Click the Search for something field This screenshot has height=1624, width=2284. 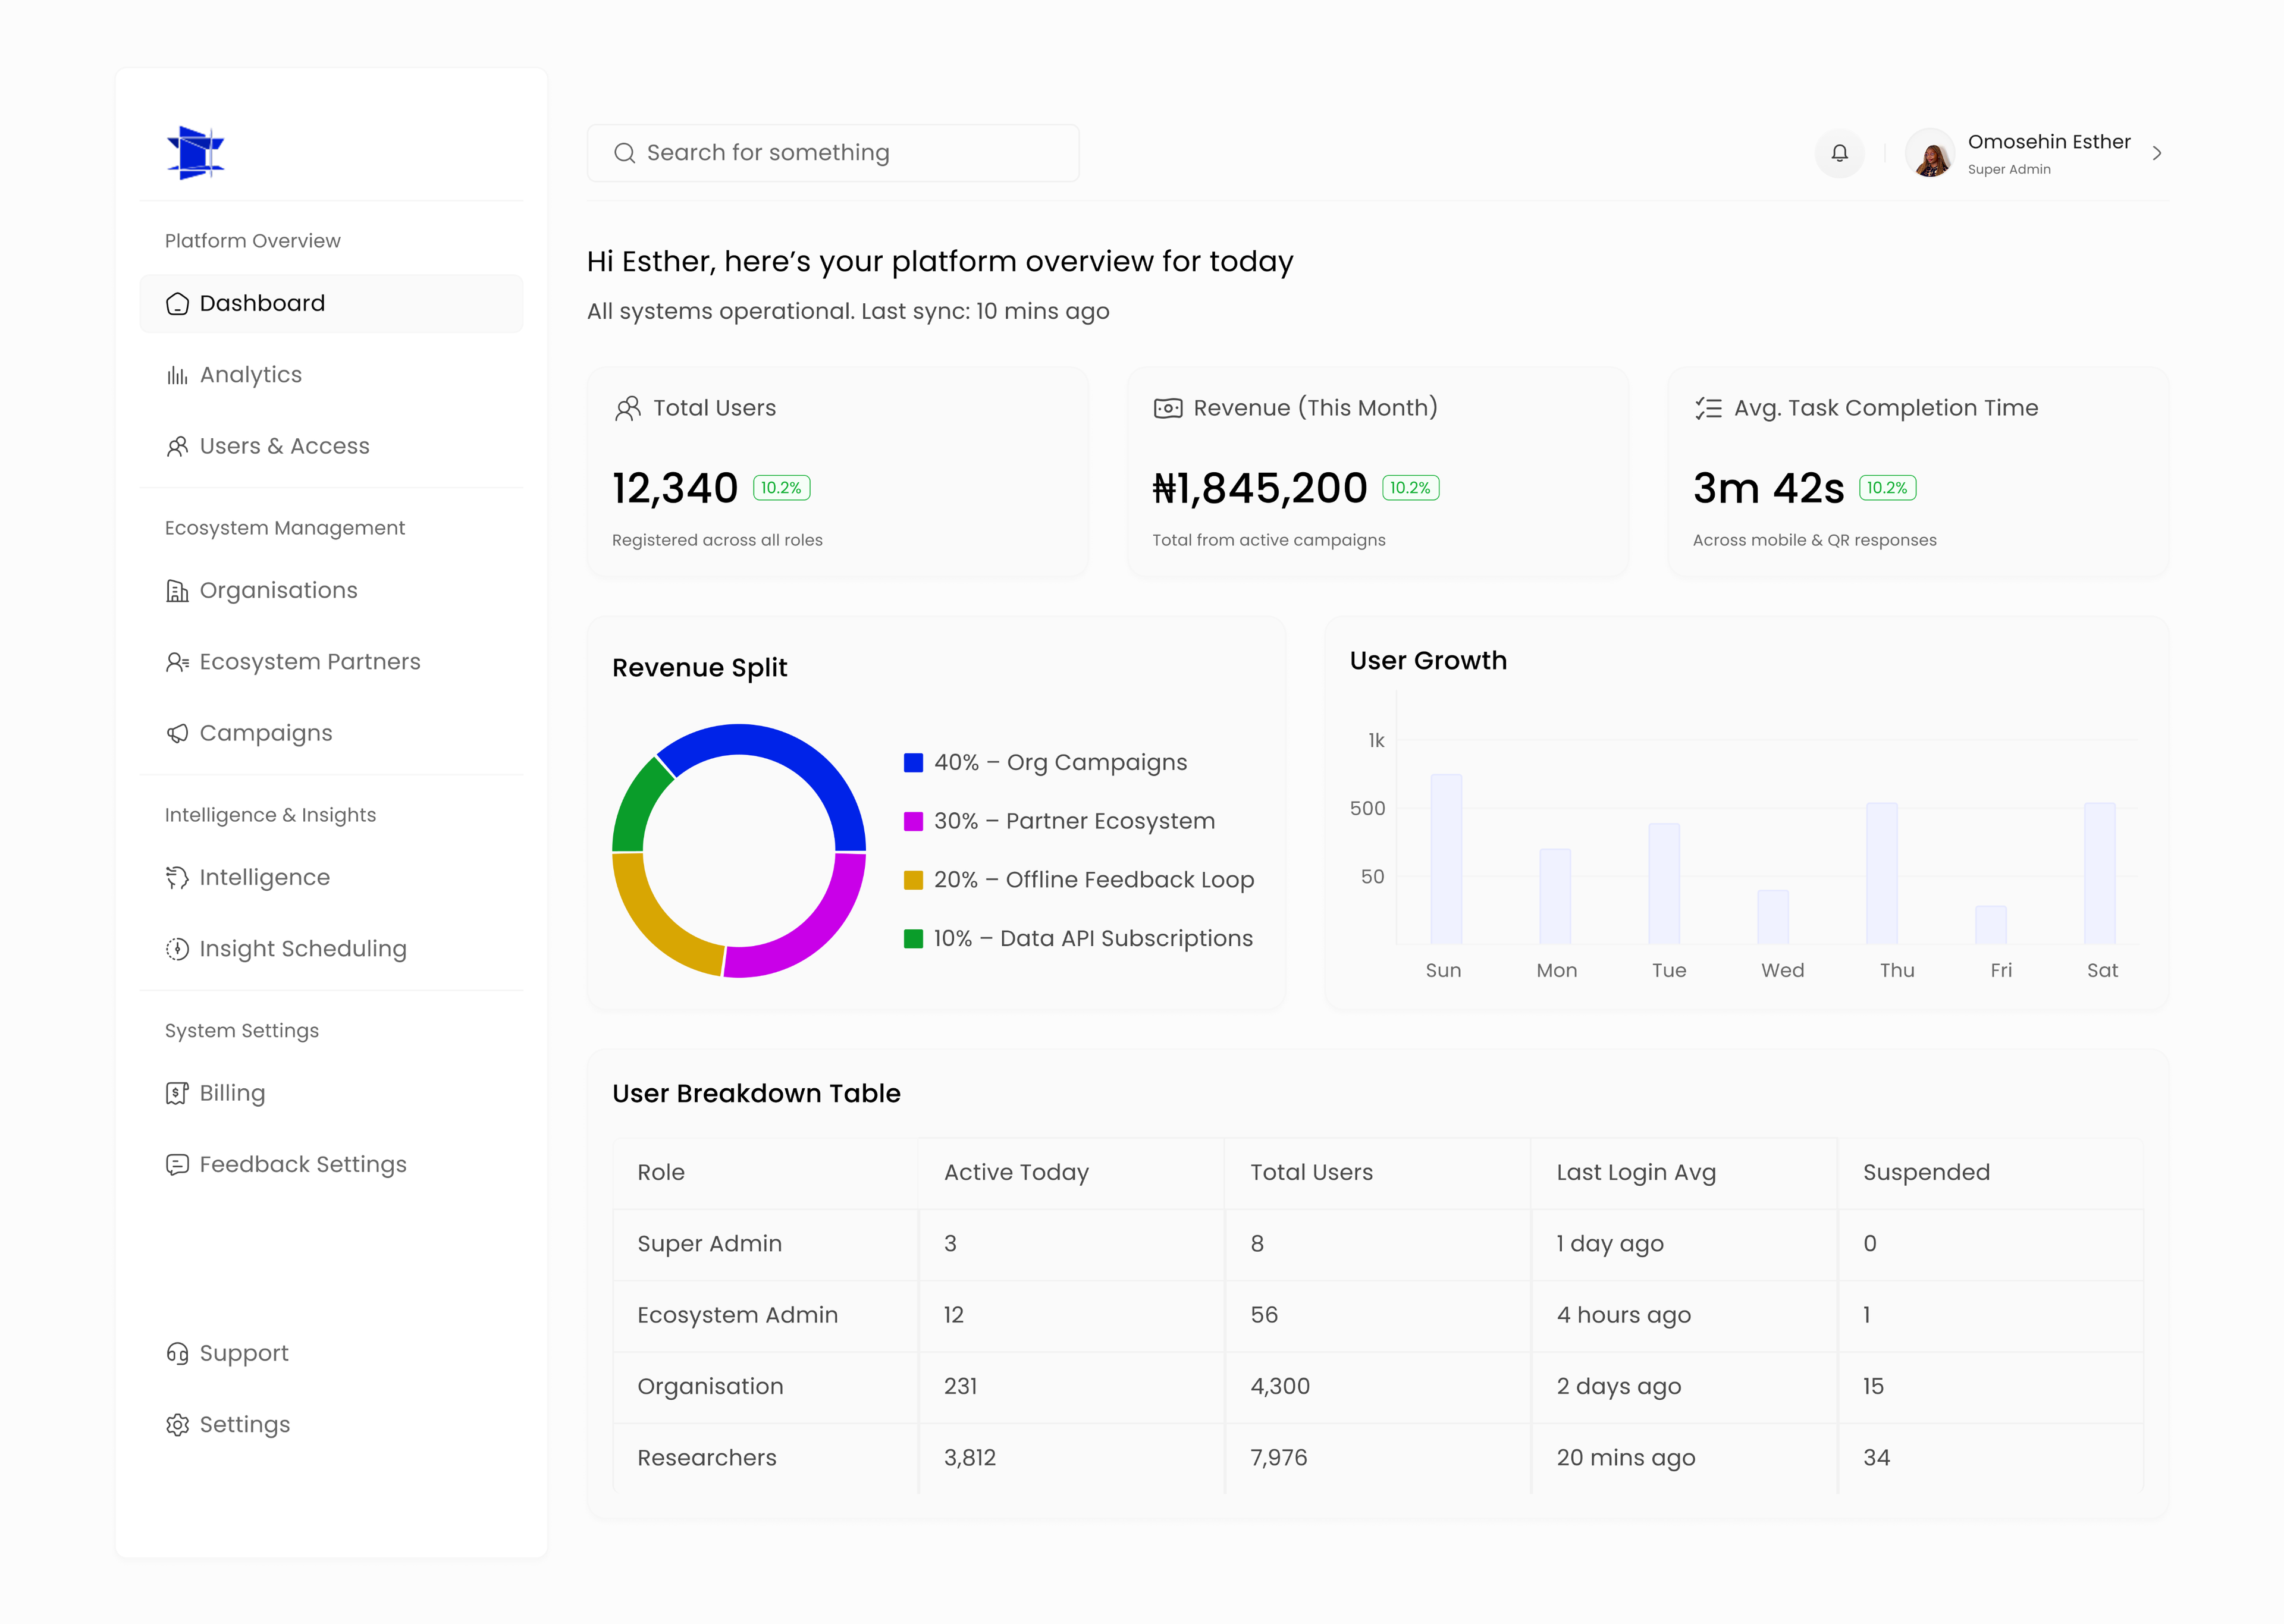(833, 153)
